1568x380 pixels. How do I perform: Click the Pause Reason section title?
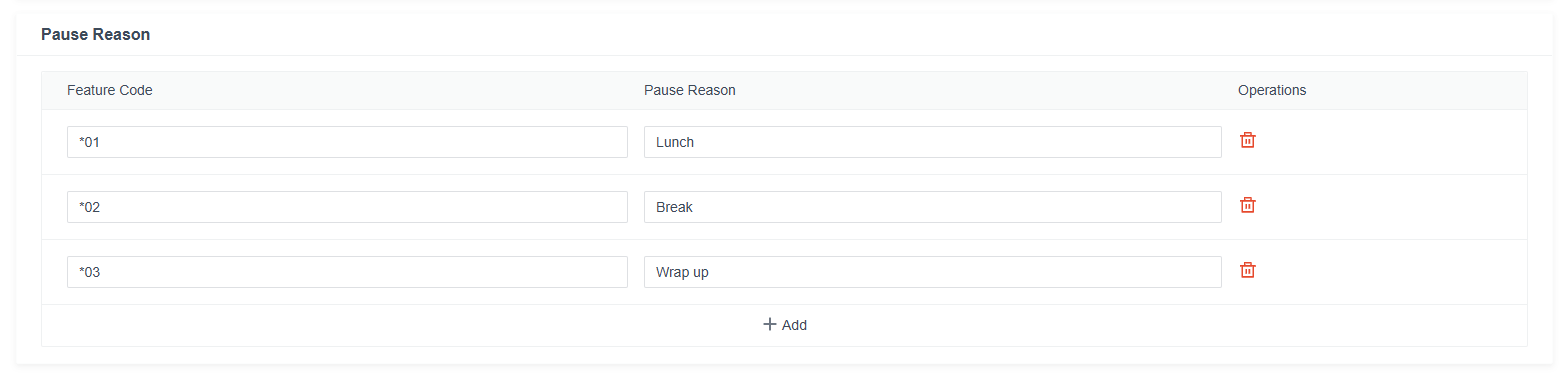(x=95, y=34)
